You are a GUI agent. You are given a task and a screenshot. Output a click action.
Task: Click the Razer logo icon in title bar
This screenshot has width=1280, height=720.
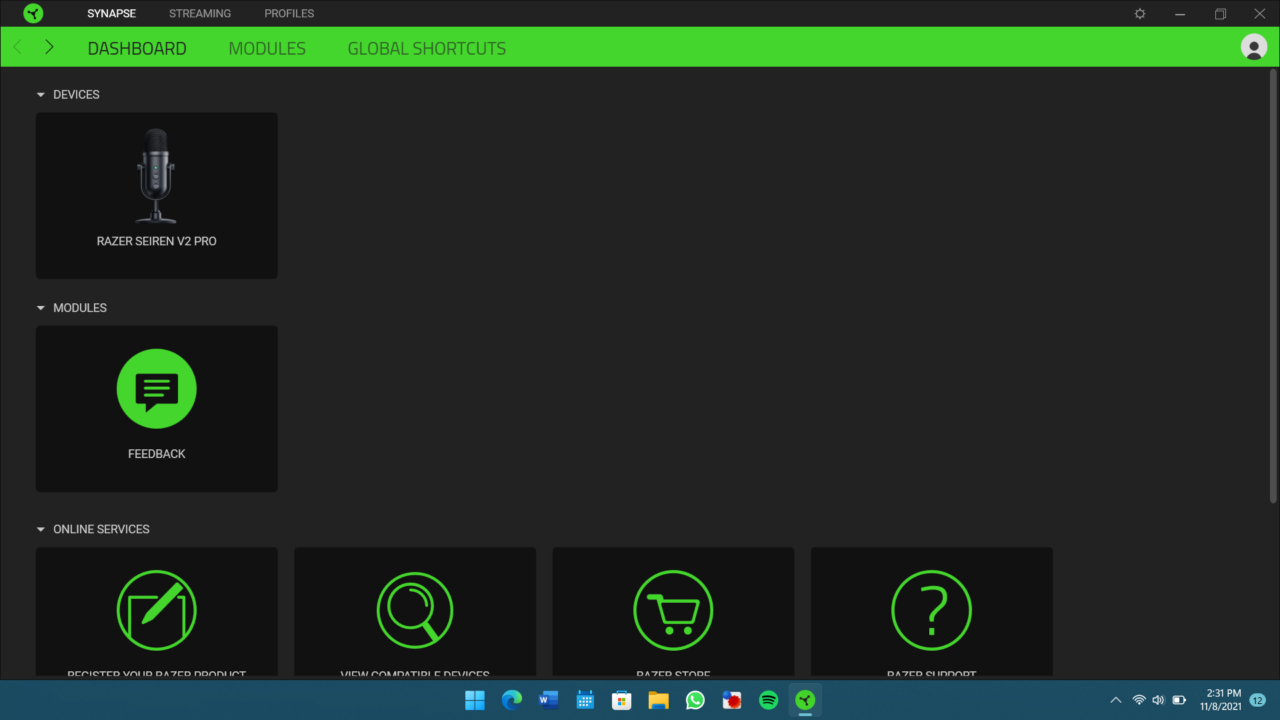click(x=33, y=13)
